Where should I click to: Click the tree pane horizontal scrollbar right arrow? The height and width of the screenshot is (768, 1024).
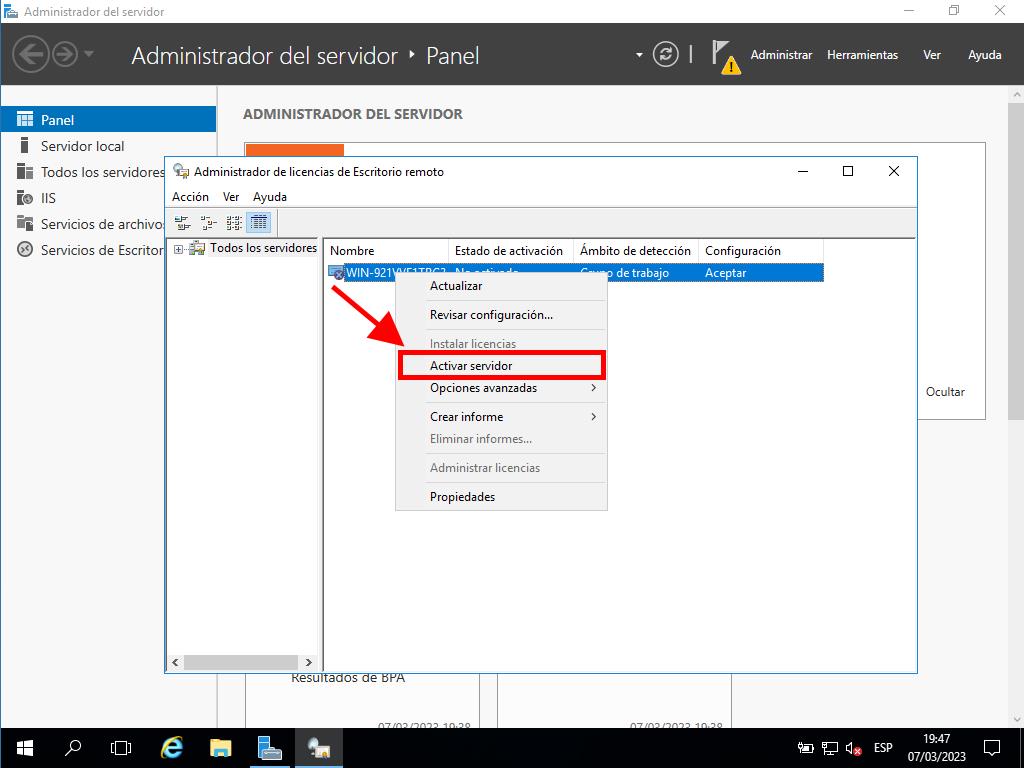click(309, 662)
